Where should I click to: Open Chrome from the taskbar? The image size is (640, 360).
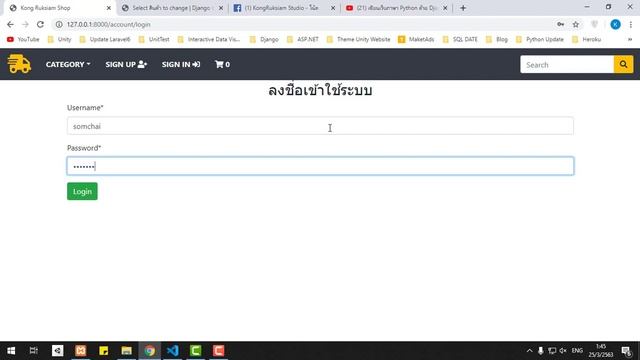[x=149, y=351]
